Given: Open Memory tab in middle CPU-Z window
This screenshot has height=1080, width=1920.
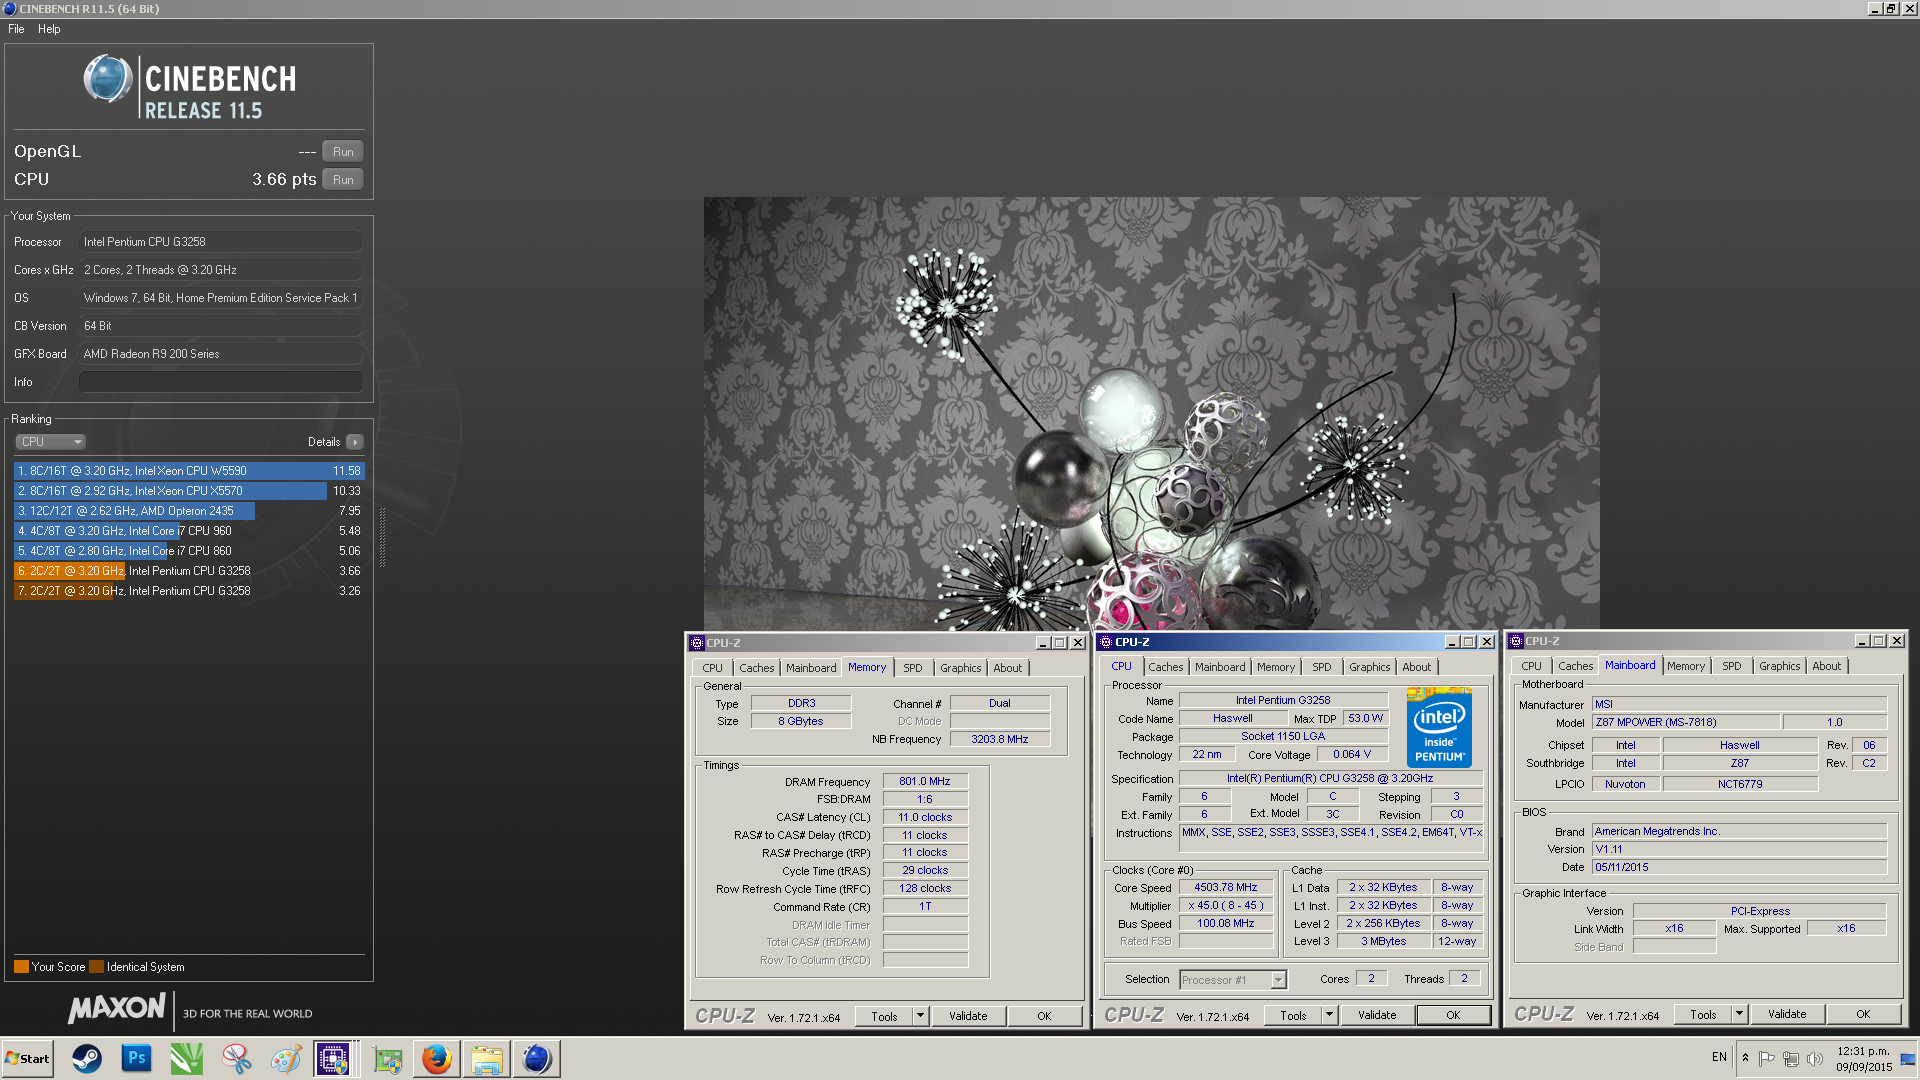Looking at the screenshot, I should coord(1276,667).
